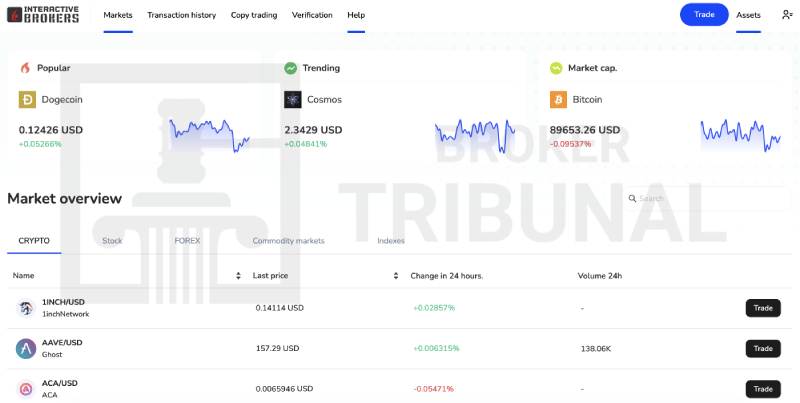This screenshot has width=800, height=403.
Task: Open the Markets menu item
Action: (118, 15)
